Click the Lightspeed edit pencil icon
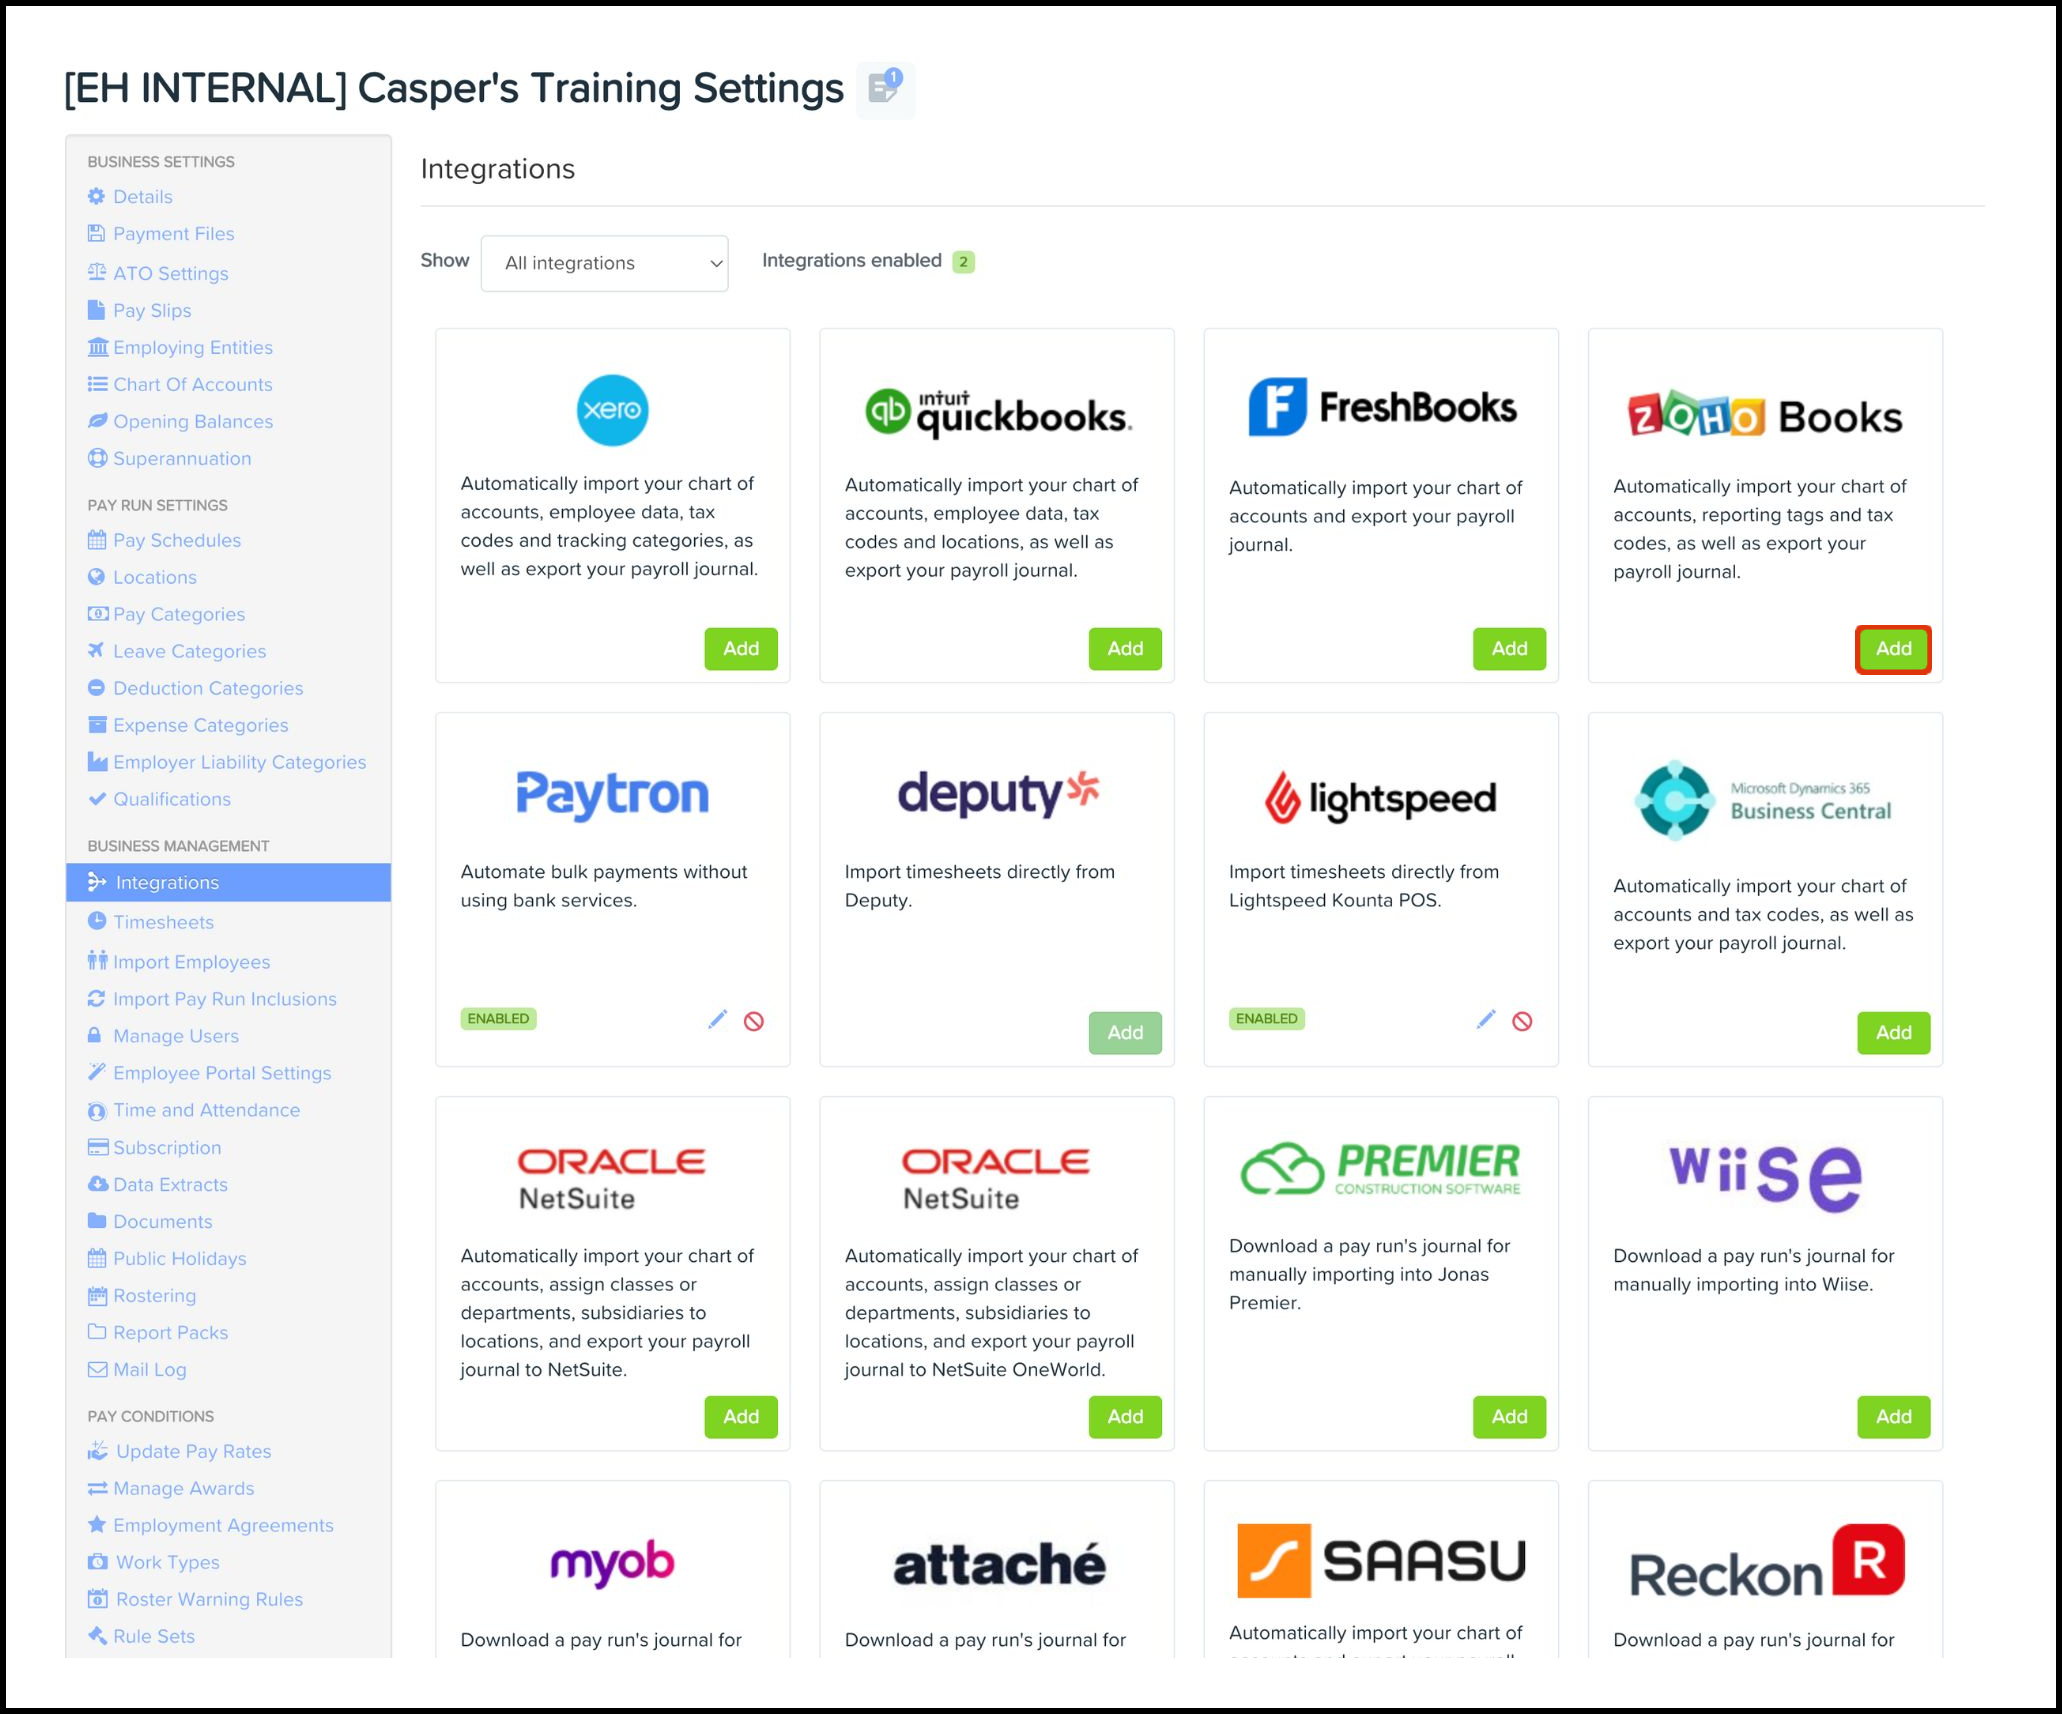The width and height of the screenshot is (2062, 1714). [1486, 1020]
